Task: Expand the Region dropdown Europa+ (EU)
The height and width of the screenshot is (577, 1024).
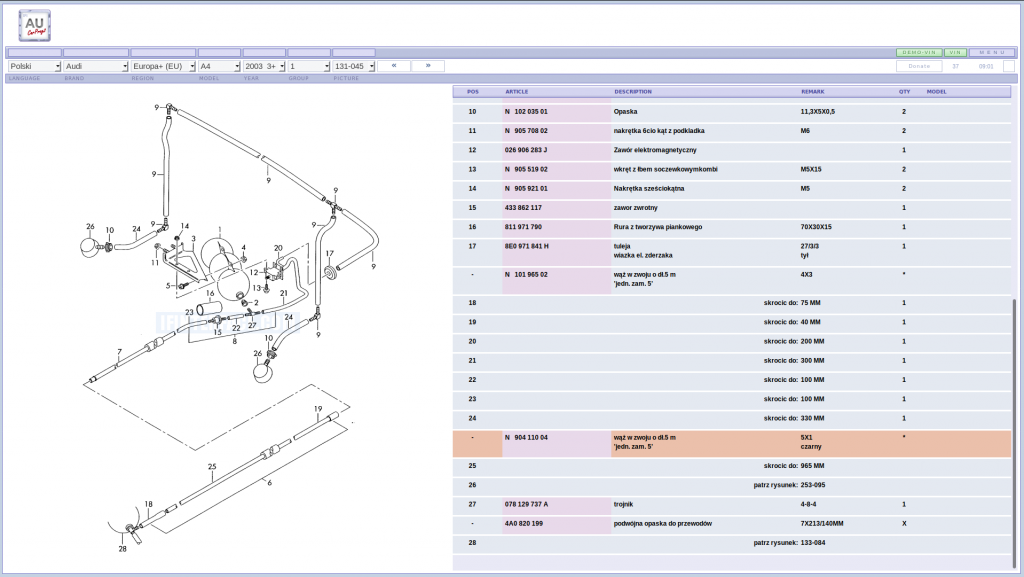Action: coord(163,67)
